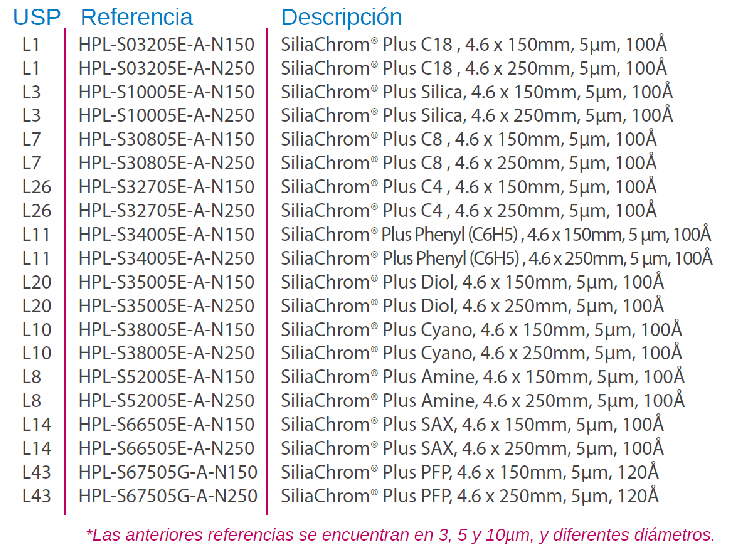744x547 pixels.
Task: Click reference HPL-S10005E-A-N150
Action: pos(167,92)
